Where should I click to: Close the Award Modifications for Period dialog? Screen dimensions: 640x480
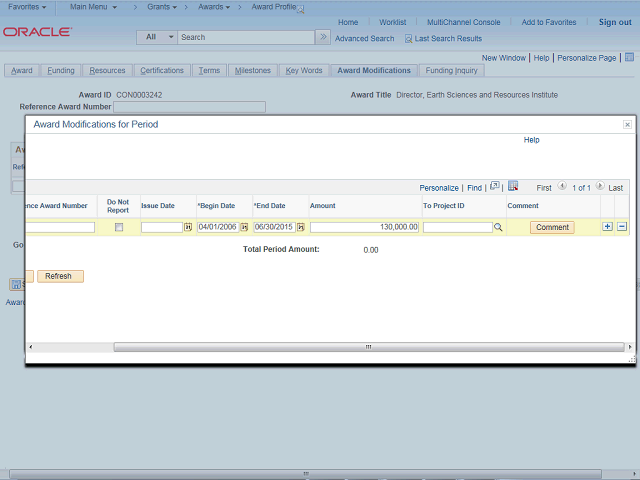click(x=627, y=124)
